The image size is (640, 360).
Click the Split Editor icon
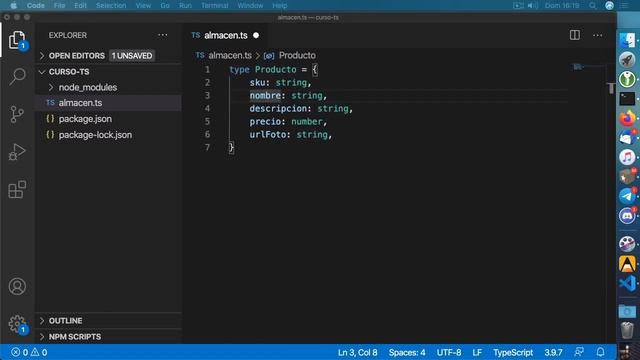pos(575,35)
